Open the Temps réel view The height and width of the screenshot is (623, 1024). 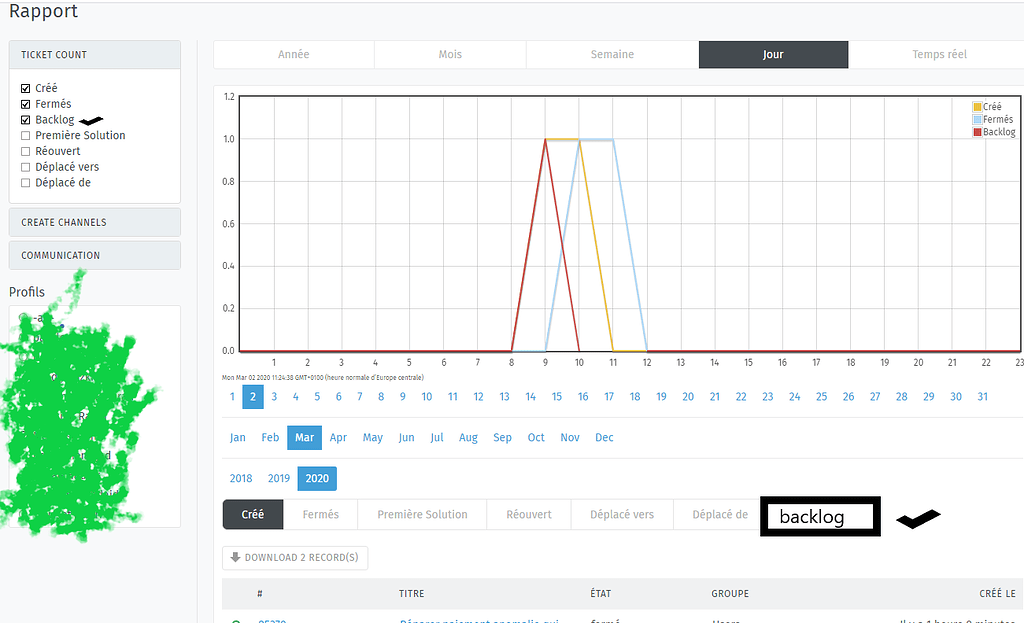936,55
